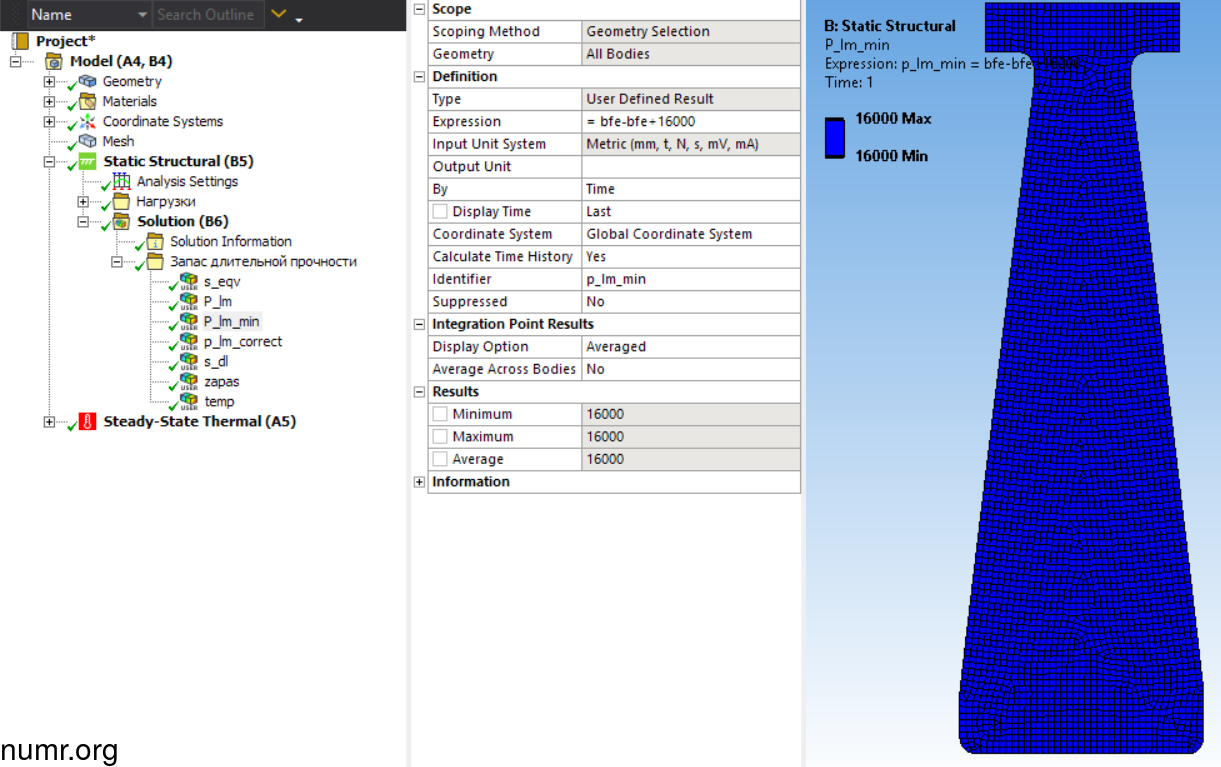
Task: Toggle the Minimum result checkbox
Action: coord(440,414)
